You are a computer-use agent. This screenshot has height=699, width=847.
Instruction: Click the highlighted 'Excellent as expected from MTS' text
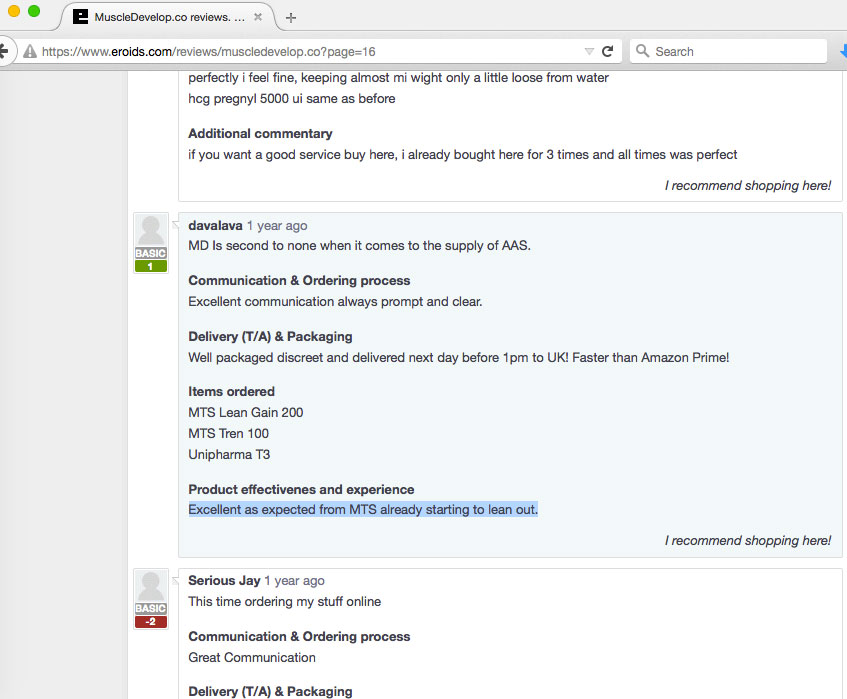pos(363,509)
